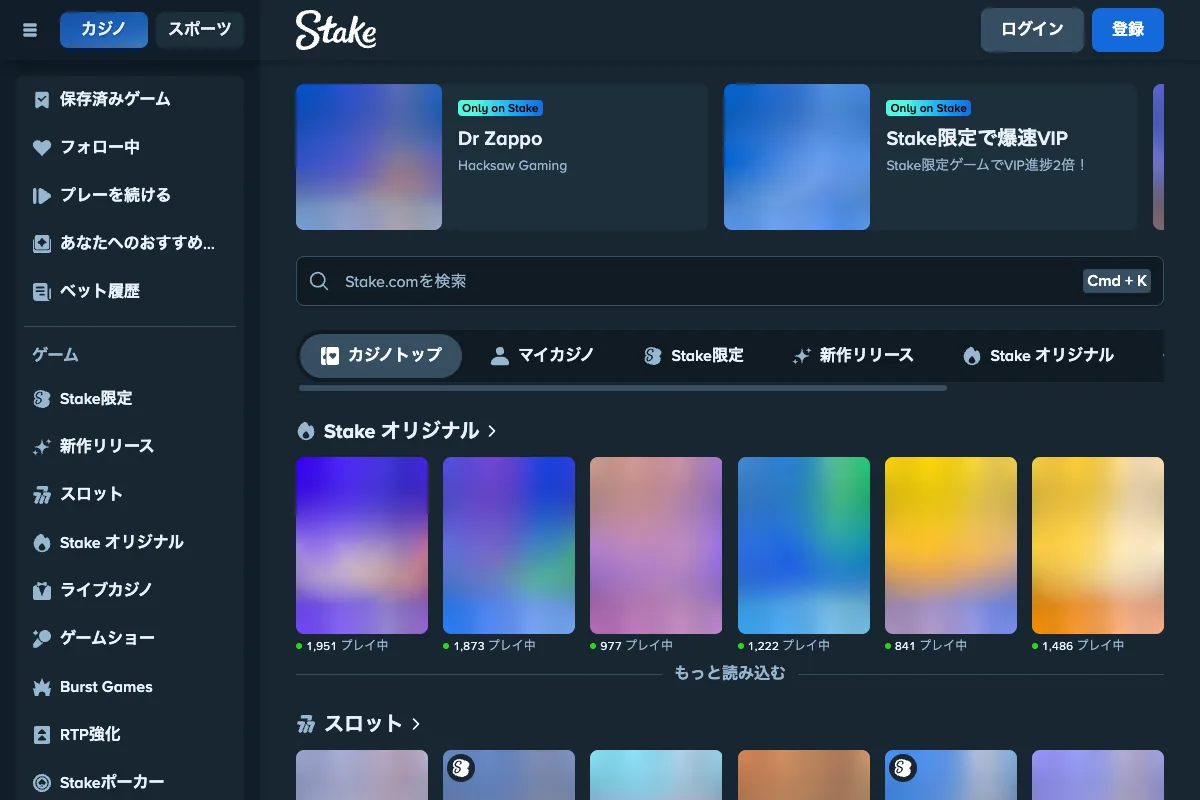Click the magnifier icon in search bar
The height and width of the screenshot is (800, 1200).
pyautogui.click(x=319, y=281)
